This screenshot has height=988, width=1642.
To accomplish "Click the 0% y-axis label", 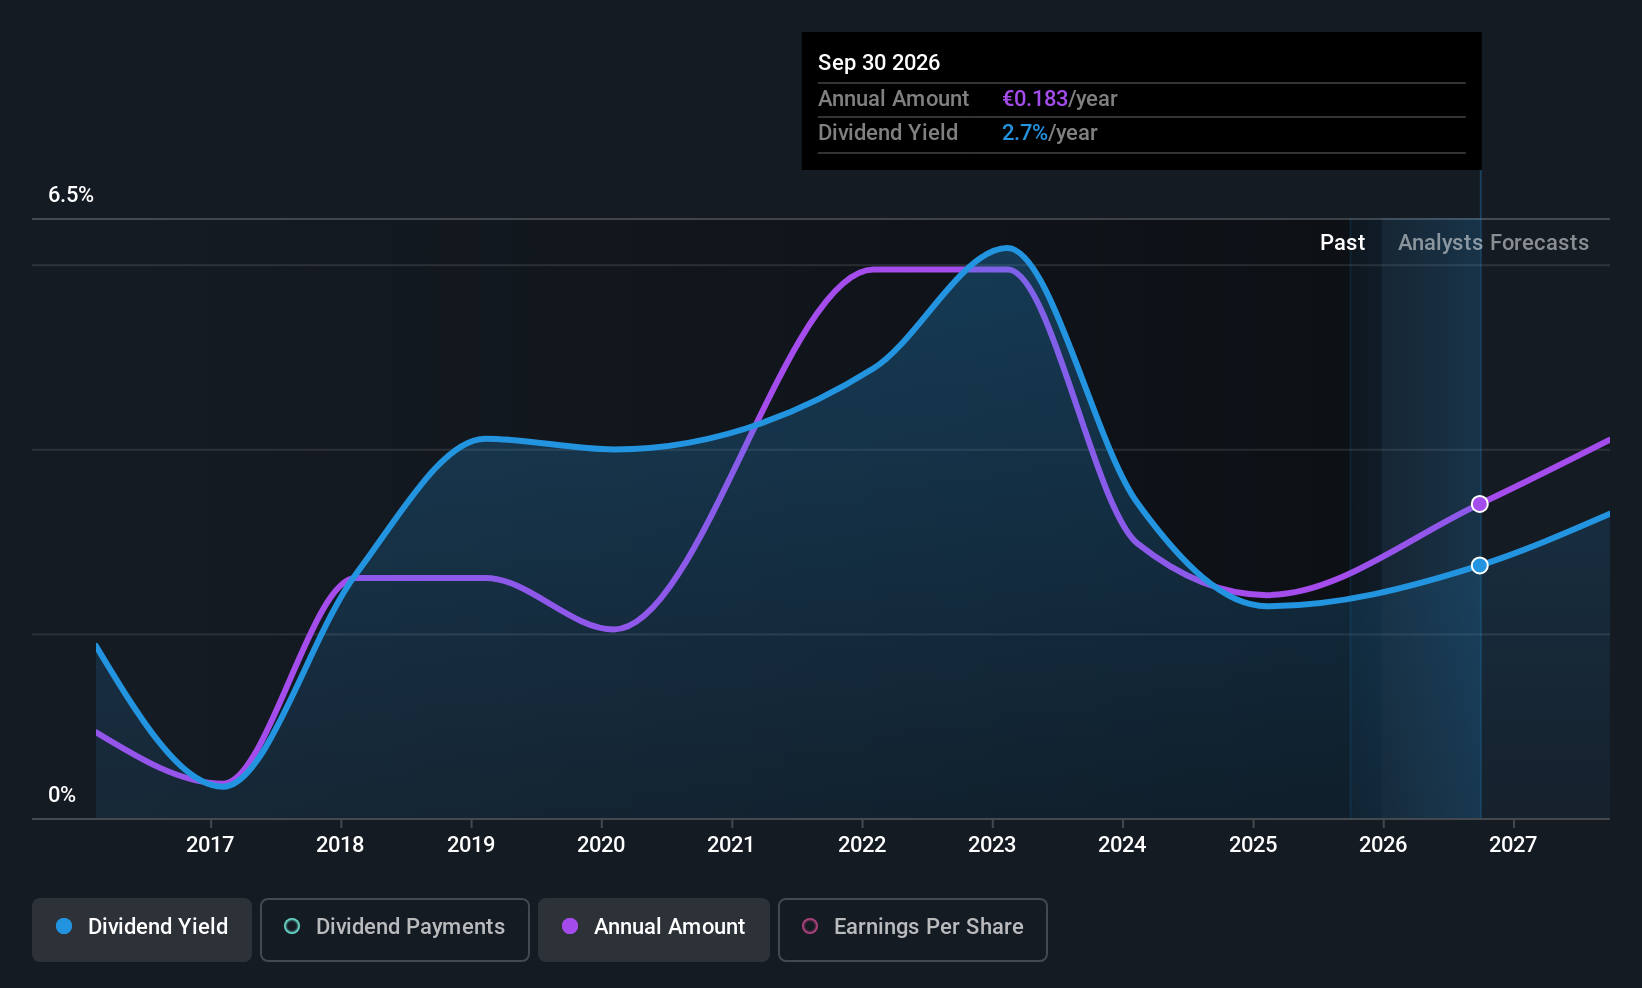I will pos(62,795).
